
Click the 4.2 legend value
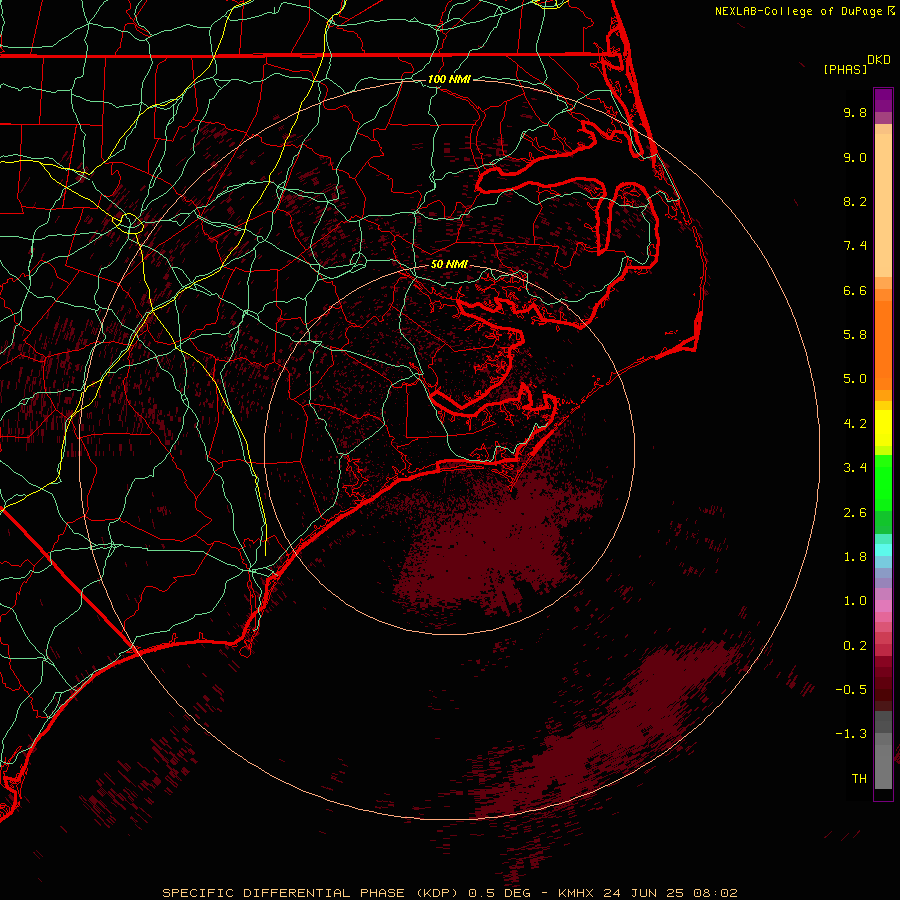pos(855,424)
